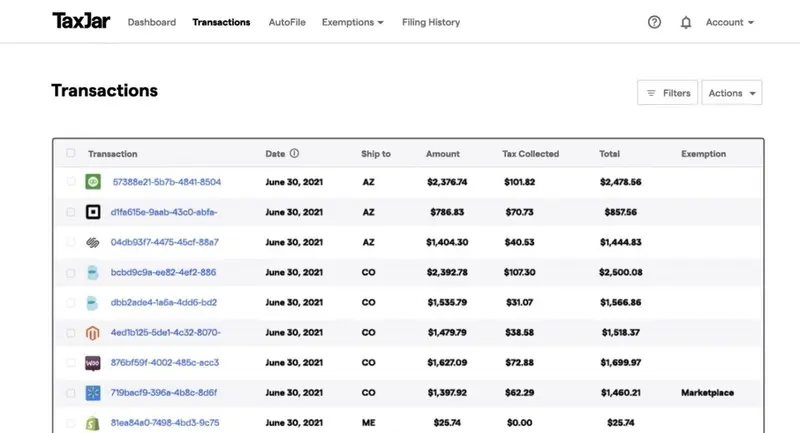Open the notifications bell
800x433 pixels.
coord(686,22)
